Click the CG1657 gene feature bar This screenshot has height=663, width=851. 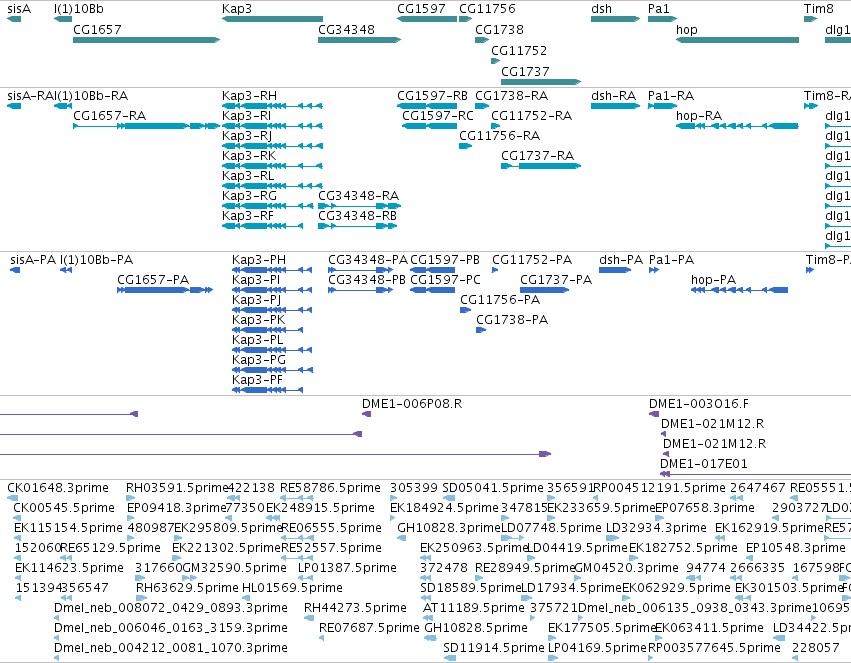pos(147,40)
